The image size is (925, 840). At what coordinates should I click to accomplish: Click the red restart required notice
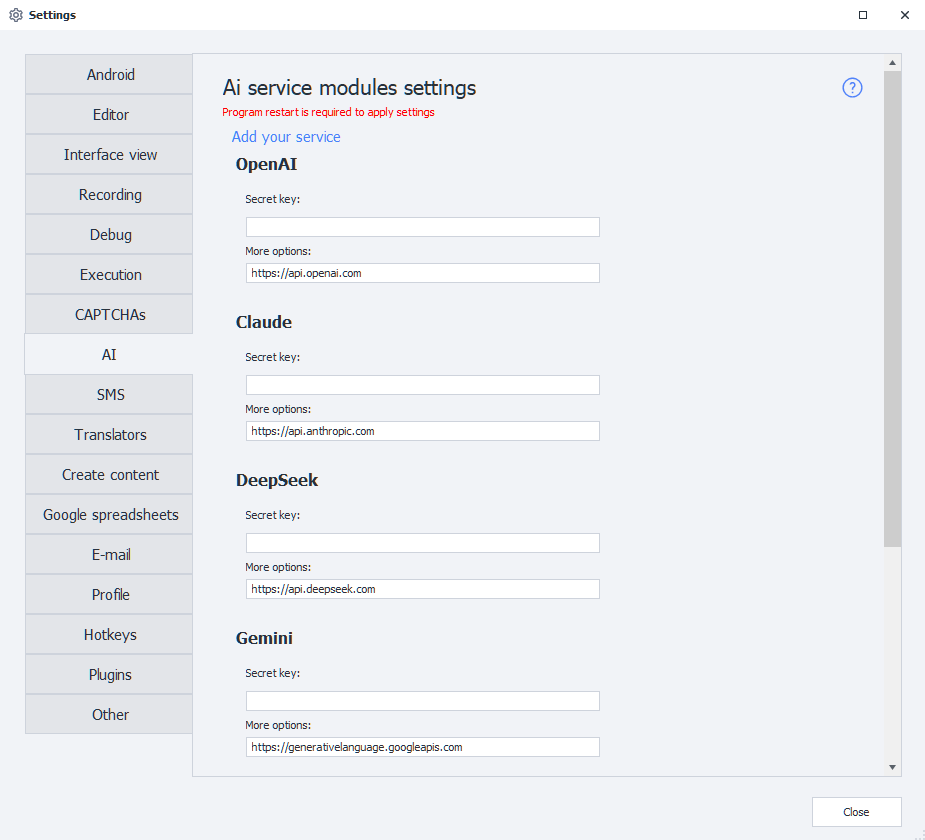tap(328, 112)
